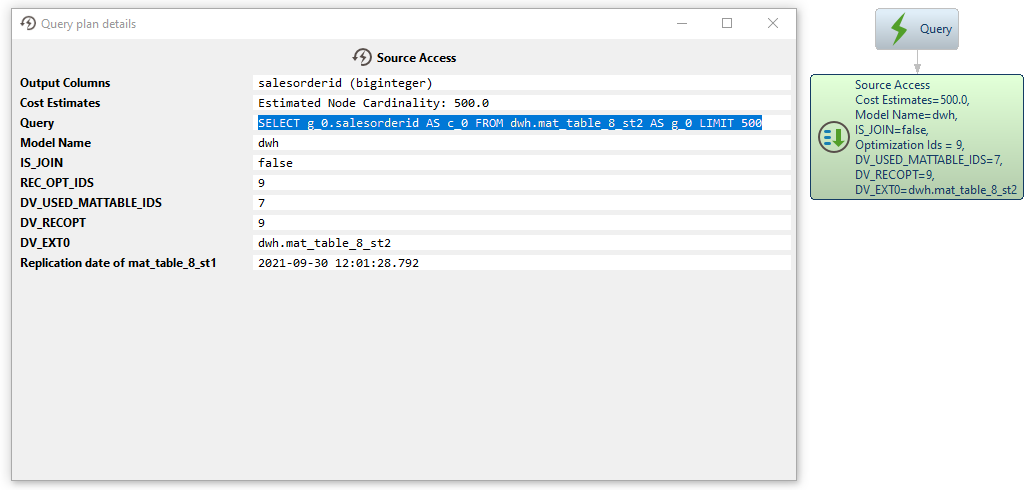Screen dimensions: 1031x490
Task: Click the REC_OPT_IDS value field
Action: [x=521, y=183]
